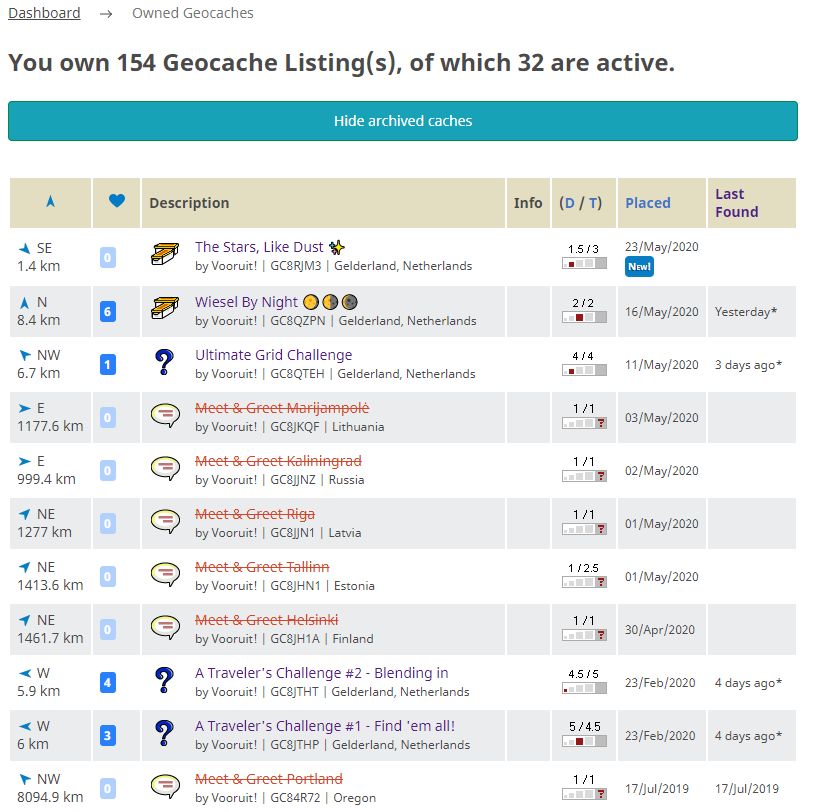The width and height of the screenshot is (815, 812).
Task: Go to the Dashboard breadcrumb
Action: (x=44, y=13)
